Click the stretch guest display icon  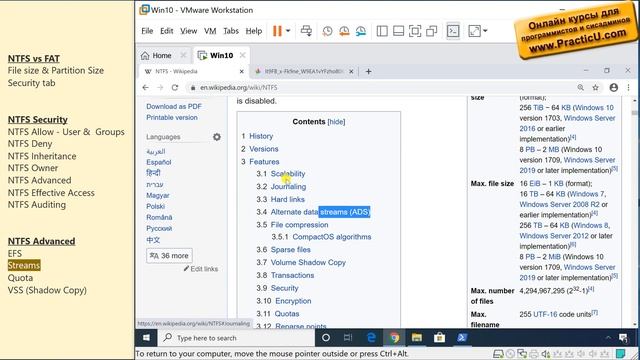pyautogui.click(x=474, y=31)
